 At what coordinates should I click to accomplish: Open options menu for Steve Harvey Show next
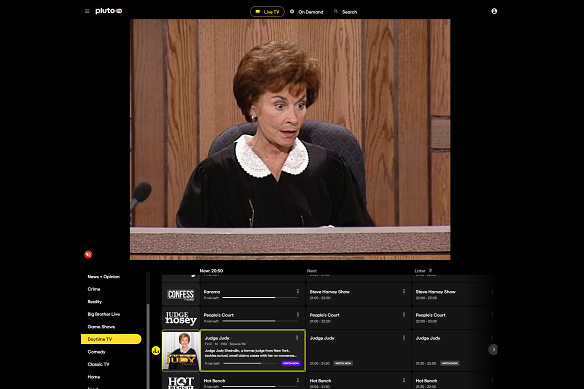click(x=404, y=291)
